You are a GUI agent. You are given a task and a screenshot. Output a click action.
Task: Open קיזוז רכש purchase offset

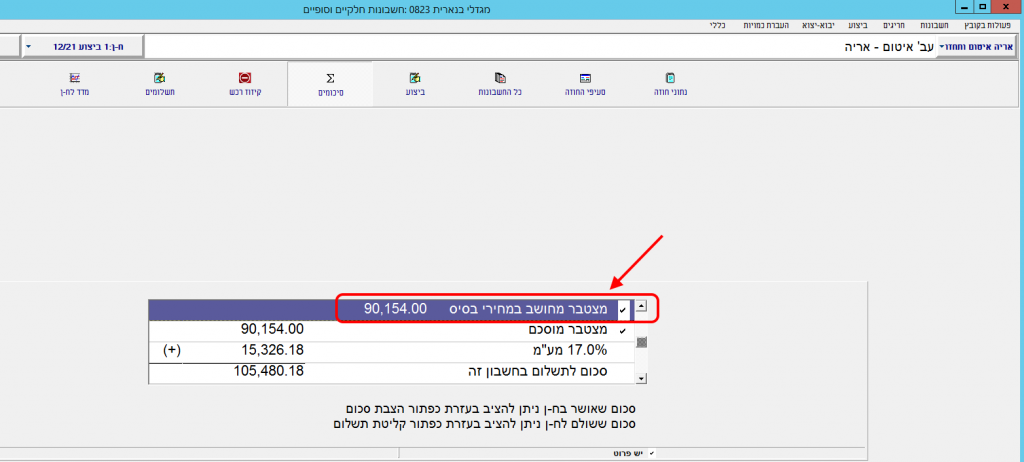point(245,84)
